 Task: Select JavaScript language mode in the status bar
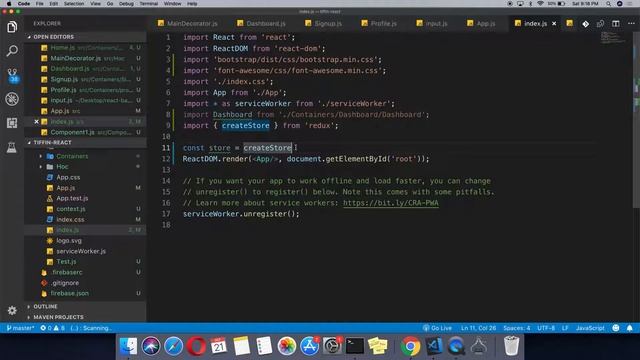[x=590, y=328]
